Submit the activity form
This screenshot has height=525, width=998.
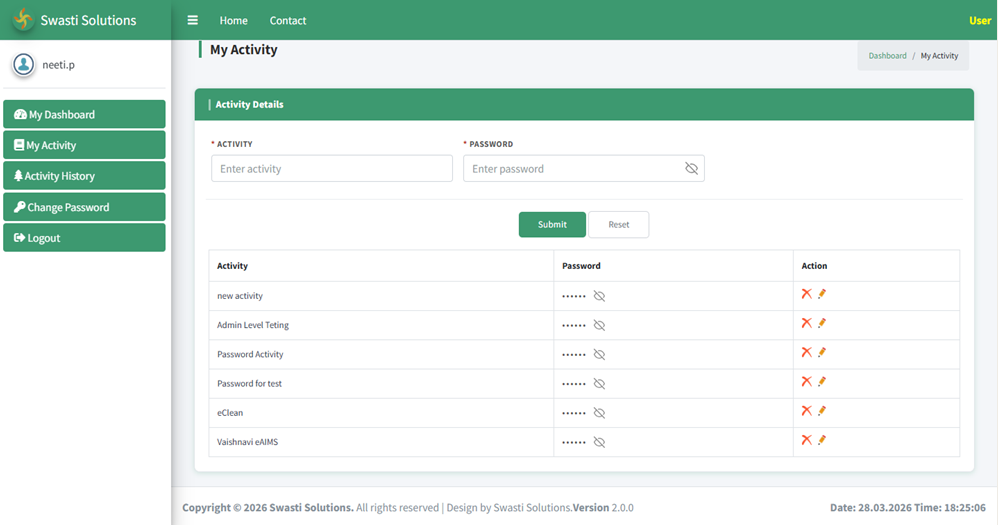[552, 225]
